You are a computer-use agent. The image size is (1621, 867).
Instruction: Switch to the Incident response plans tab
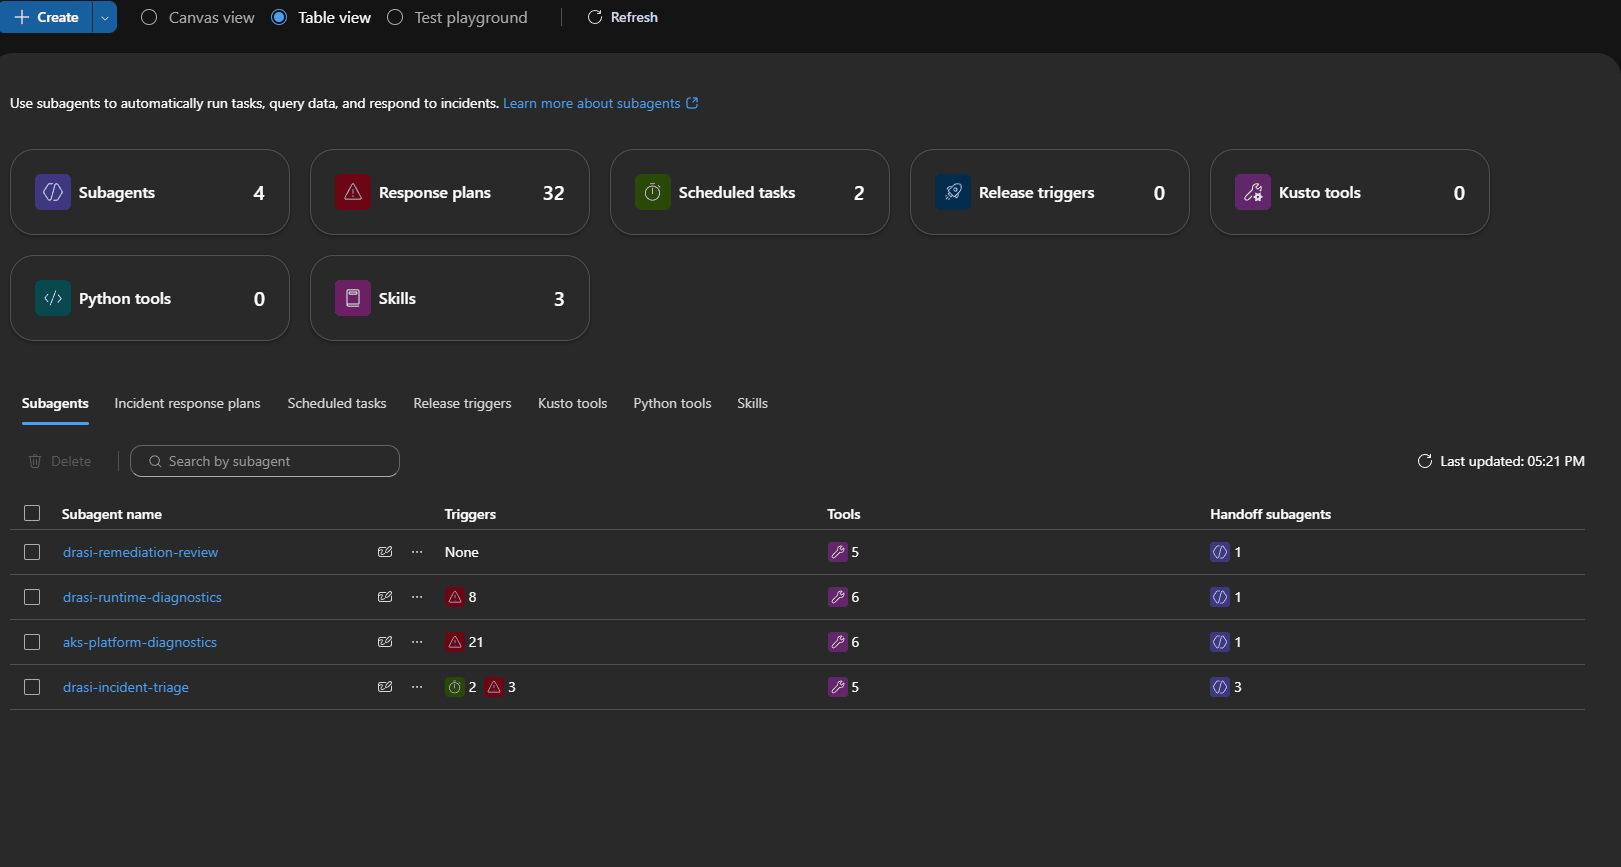pyautogui.click(x=187, y=403)
